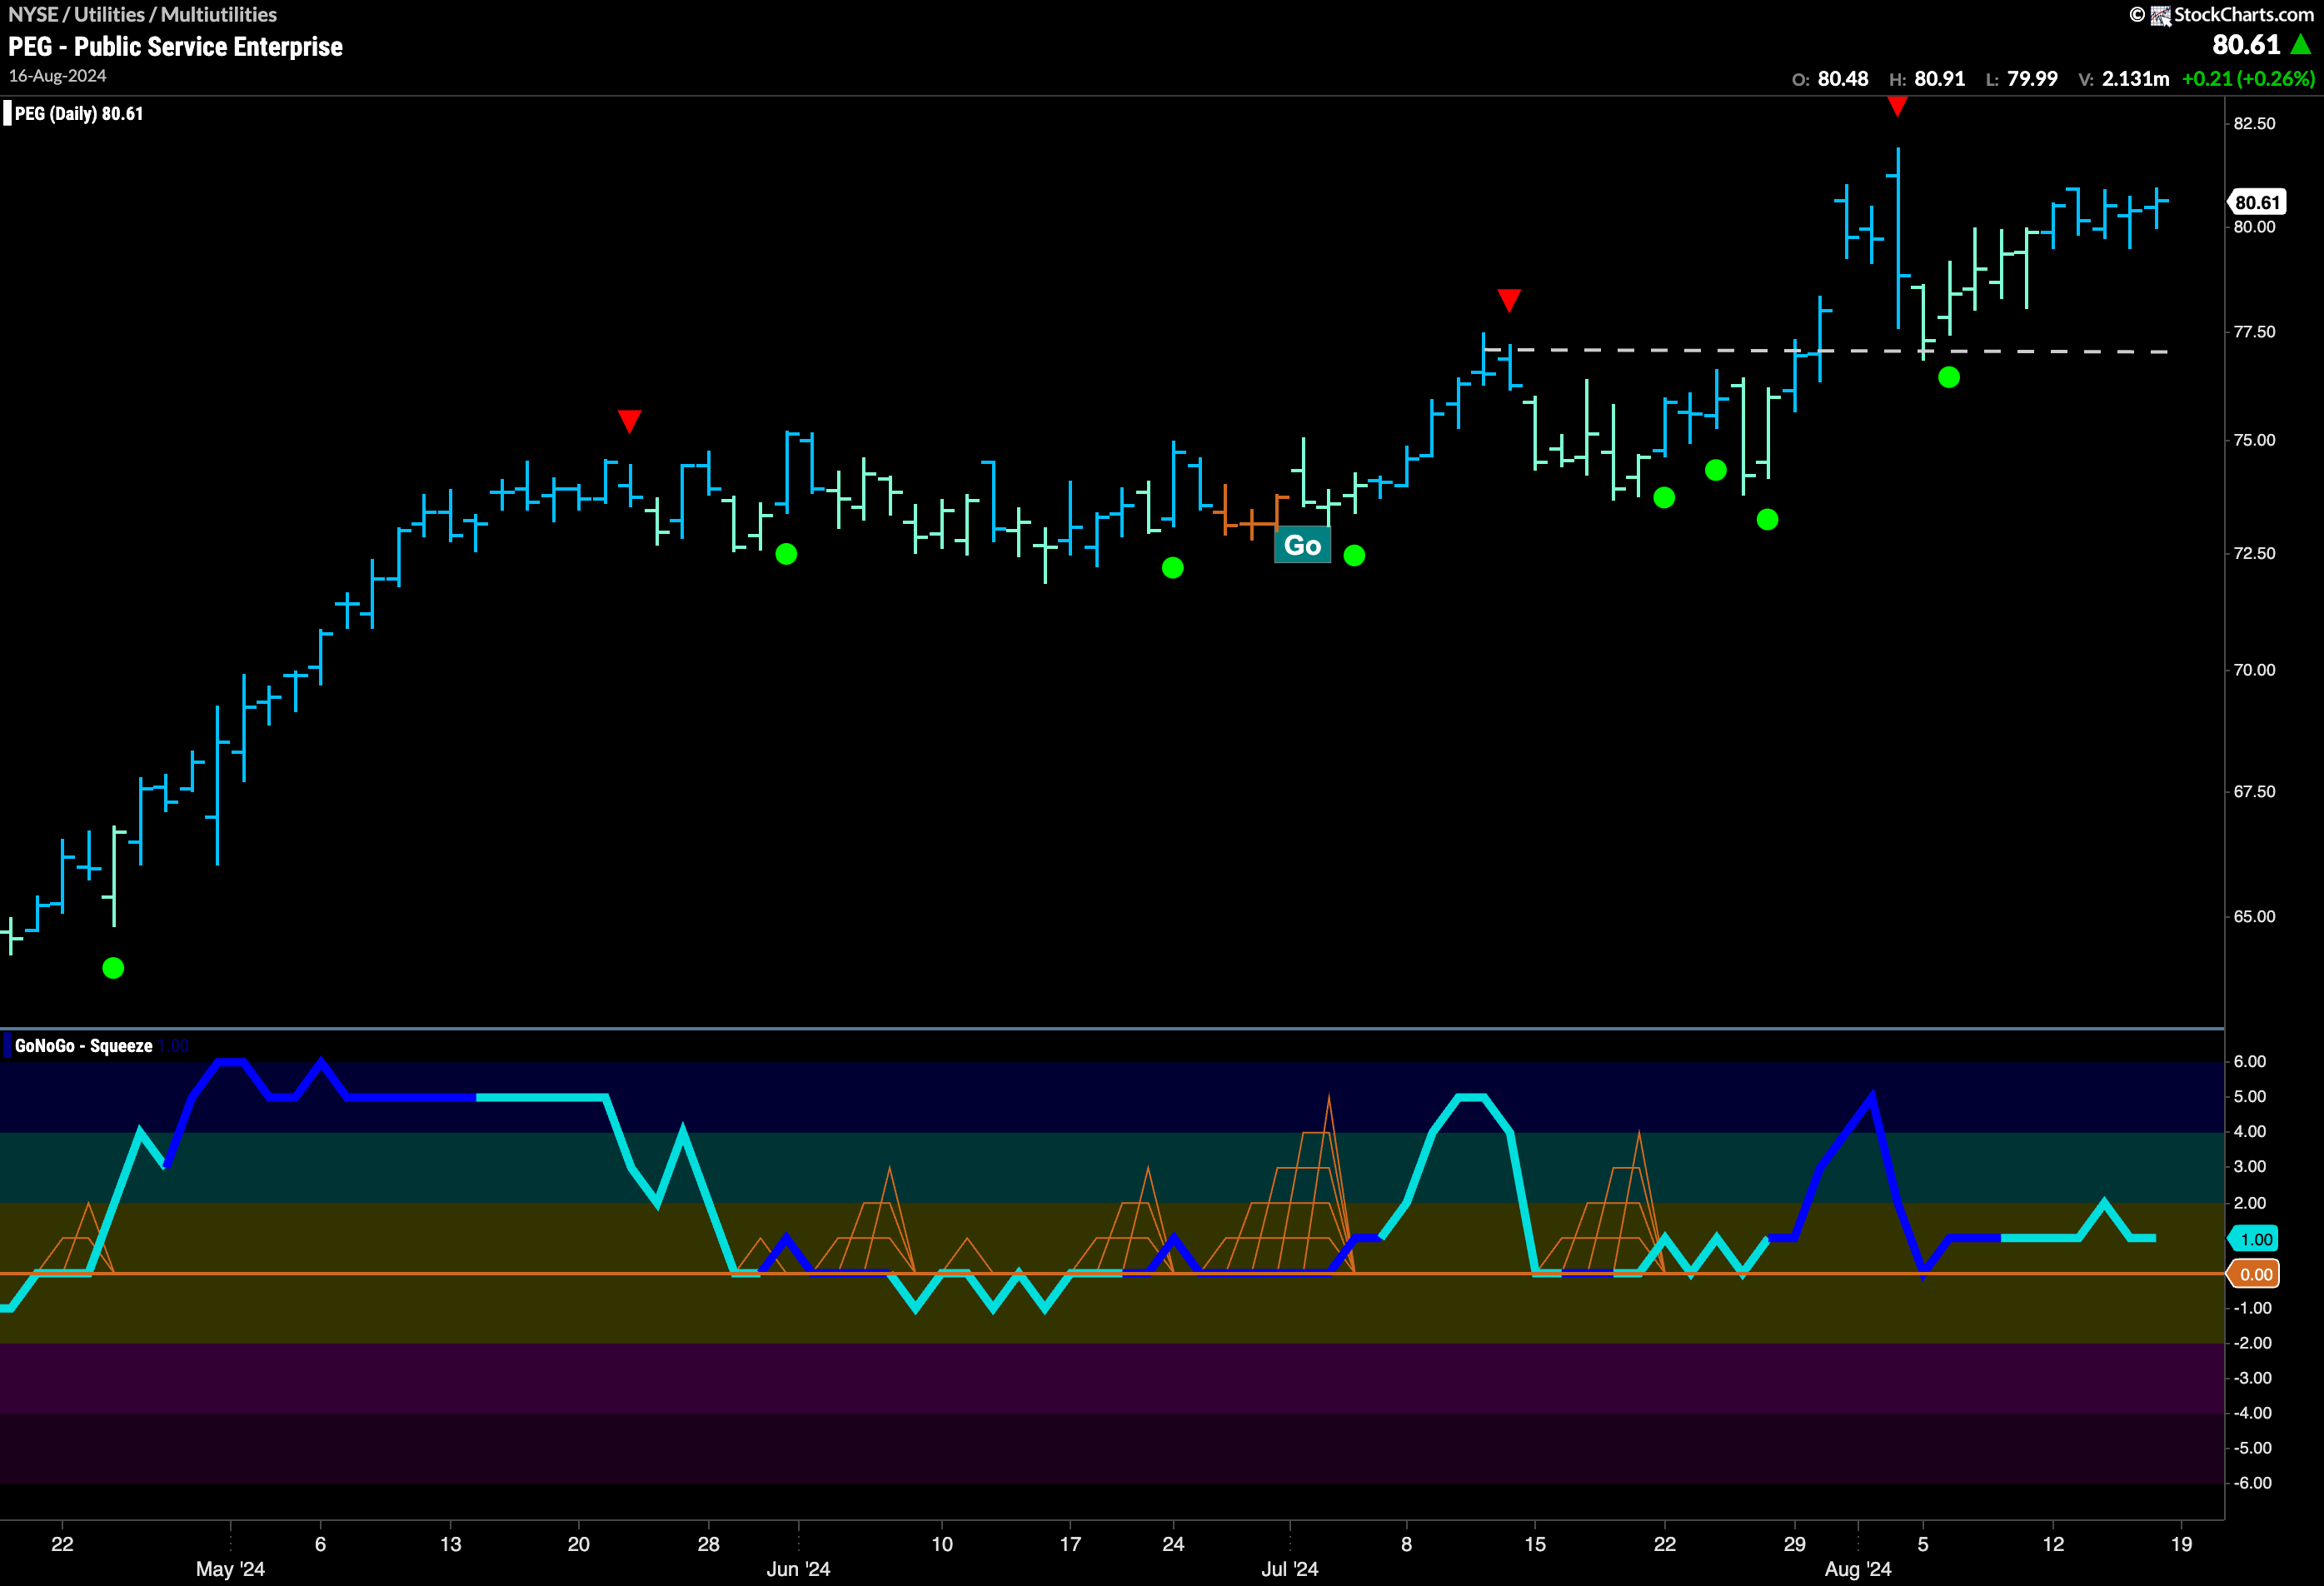Click the 'PEG (Daily) 80.61' legend label

coord(79,113)
